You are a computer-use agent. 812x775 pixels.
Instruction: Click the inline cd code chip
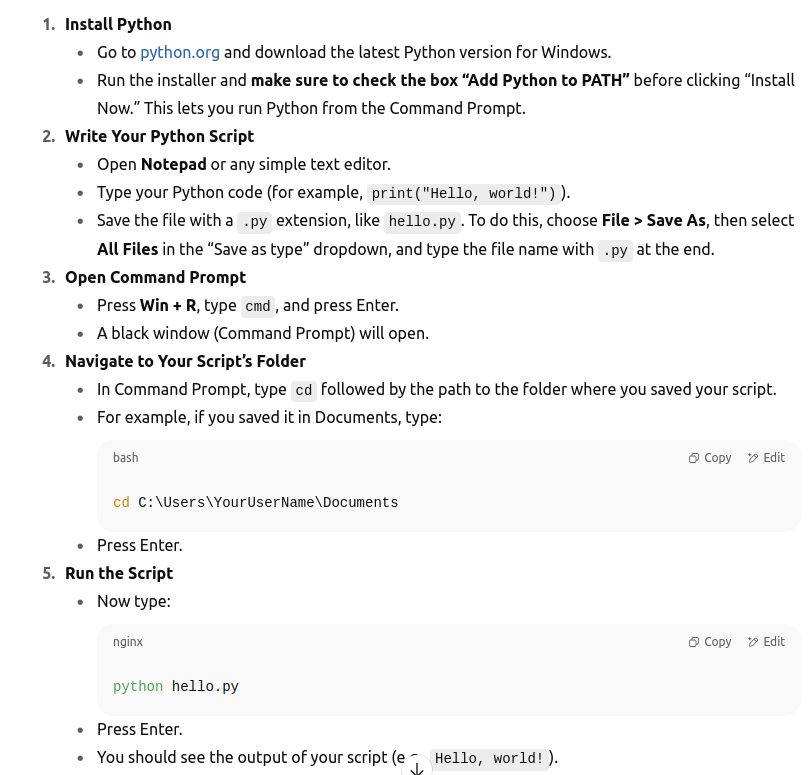click(303, 390)
